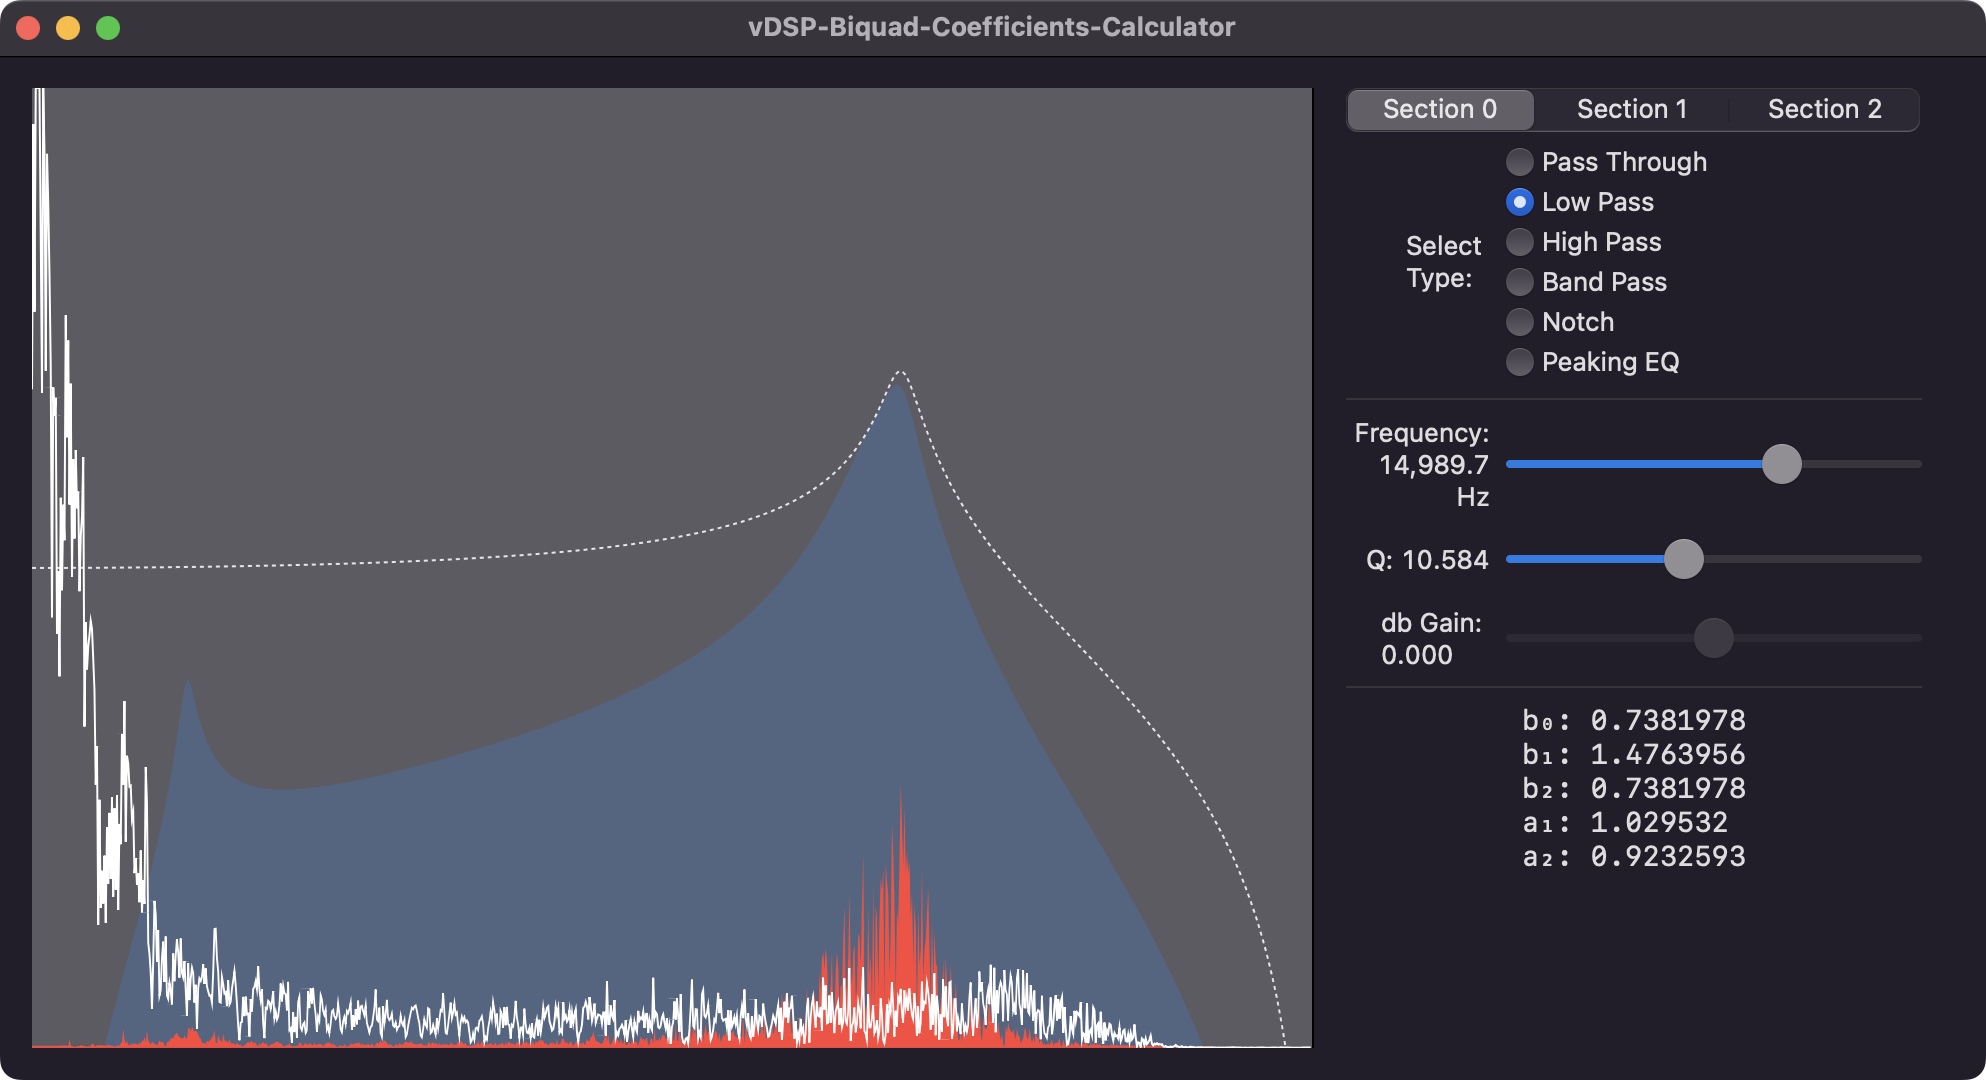Viewport: 1986px width, 1080px height.
Task: Click the b₀ coefficient value text
Action: (x=1667, y=721)
